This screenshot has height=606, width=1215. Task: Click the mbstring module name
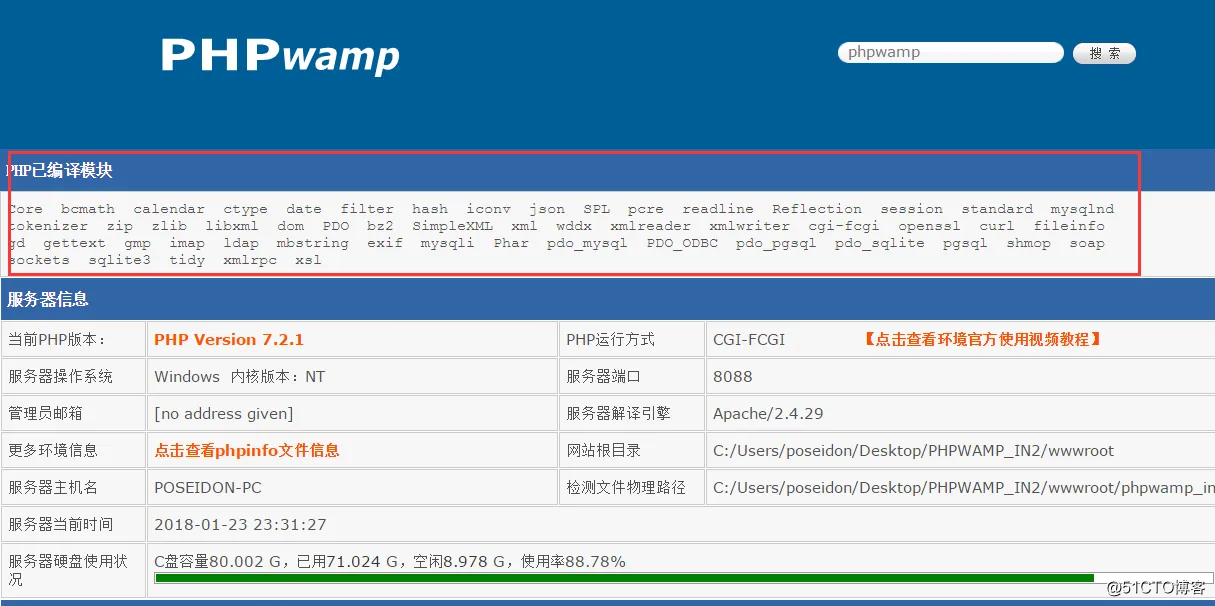(313, 243)
